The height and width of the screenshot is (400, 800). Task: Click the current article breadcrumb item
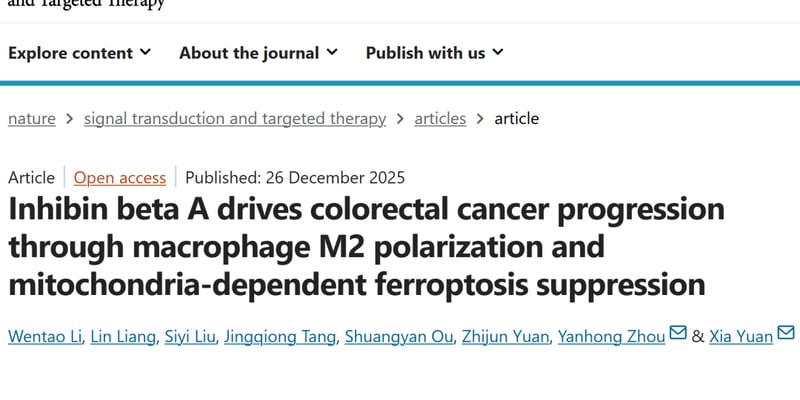[516, 118]
